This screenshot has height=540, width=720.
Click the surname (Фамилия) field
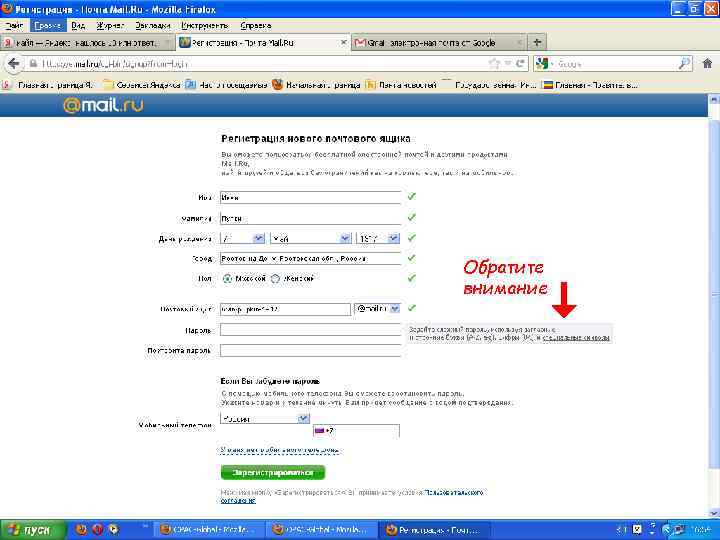click(x=310, y=218)
